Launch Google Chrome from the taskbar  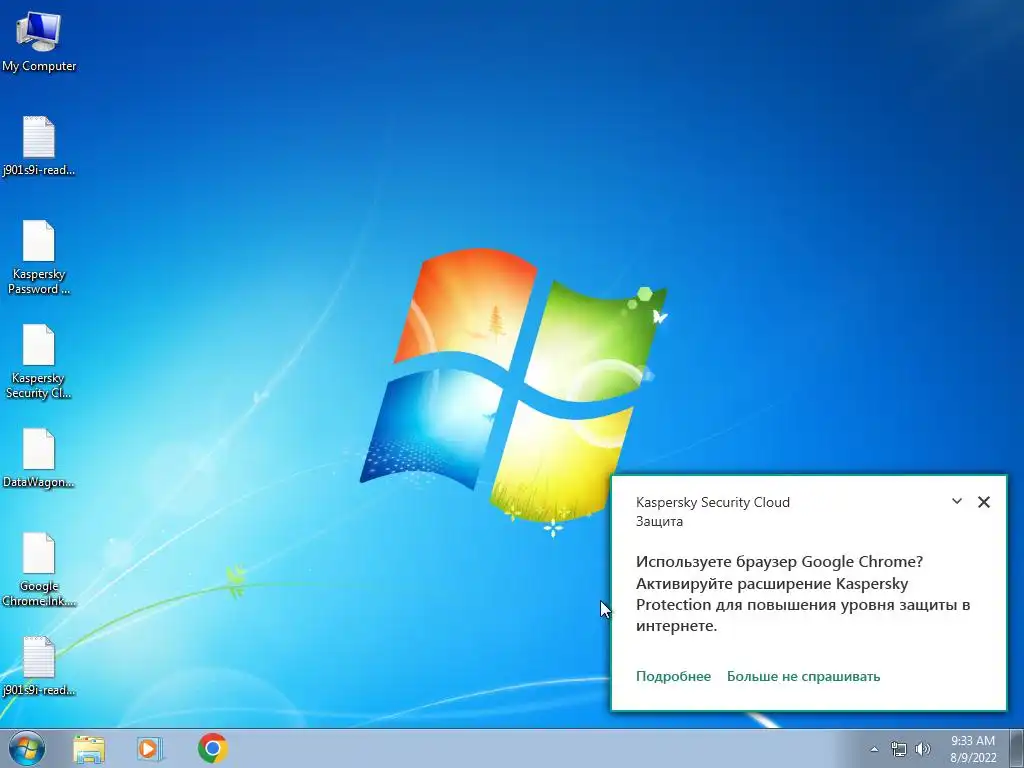(x=213, y=748)
